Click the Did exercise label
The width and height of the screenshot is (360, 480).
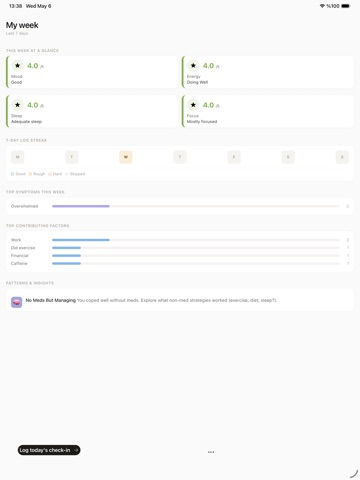[23, 248]
